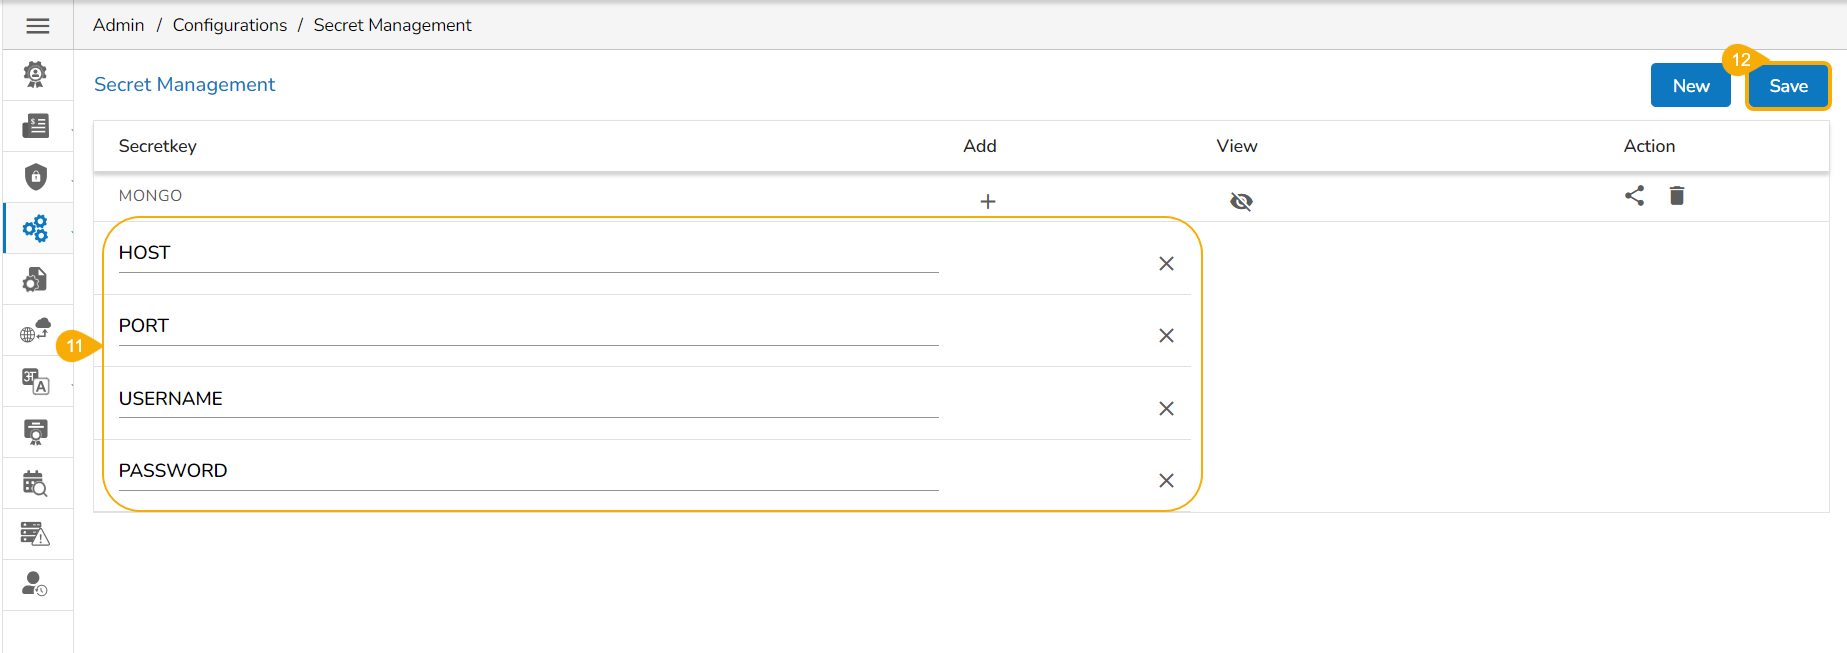Click the server warning sidebar icon

pos(36,534)
